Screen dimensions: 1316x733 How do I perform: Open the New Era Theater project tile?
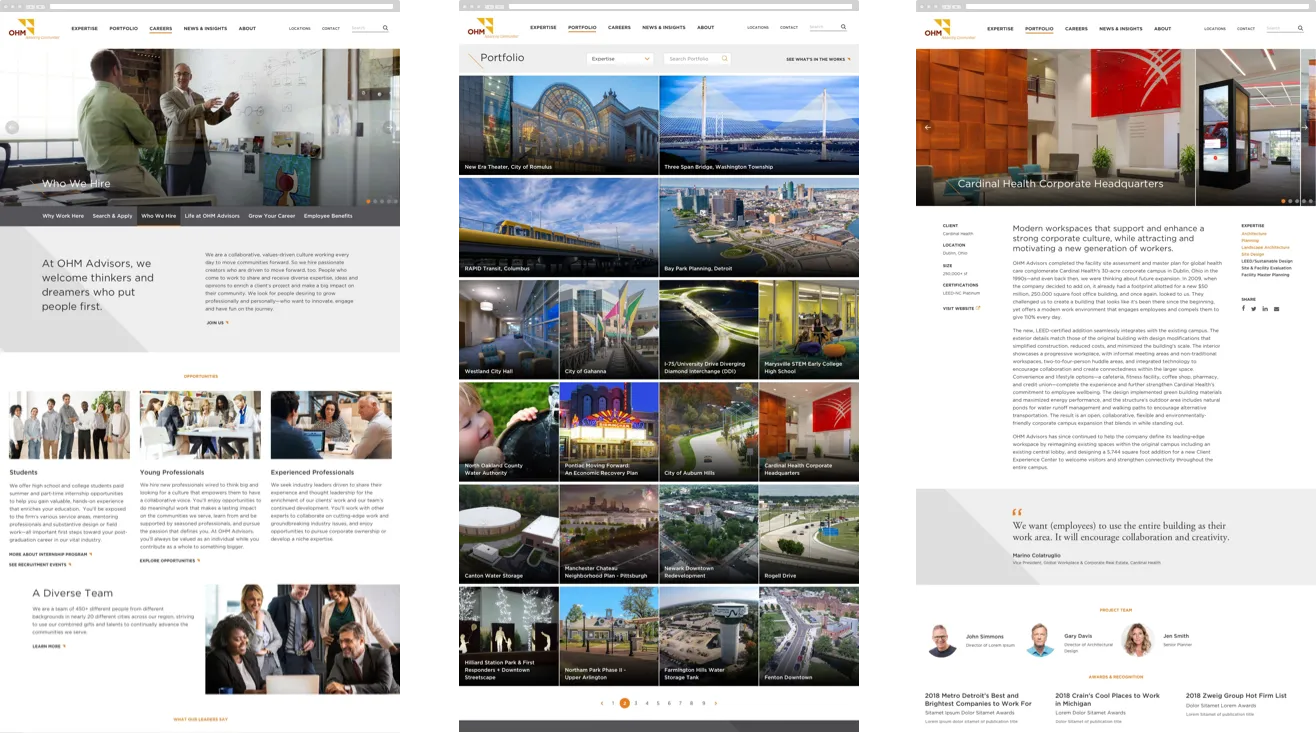pyautogui.click(x=559, y=125)
